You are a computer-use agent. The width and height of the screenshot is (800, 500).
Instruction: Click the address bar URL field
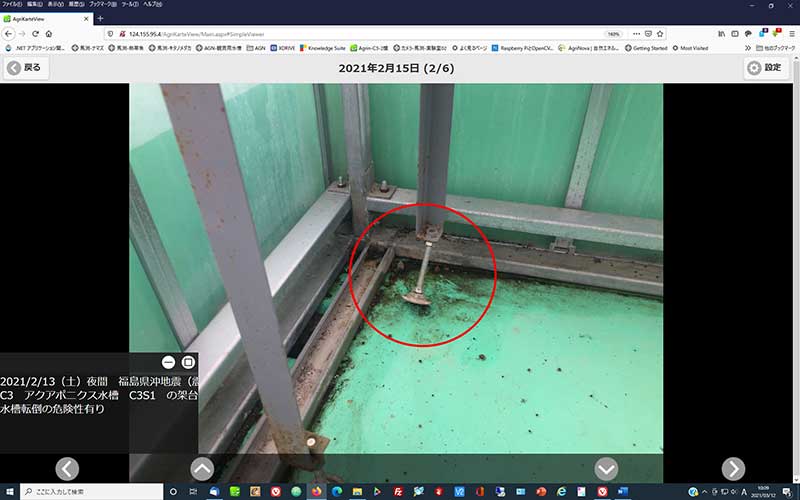pos(350,33)
